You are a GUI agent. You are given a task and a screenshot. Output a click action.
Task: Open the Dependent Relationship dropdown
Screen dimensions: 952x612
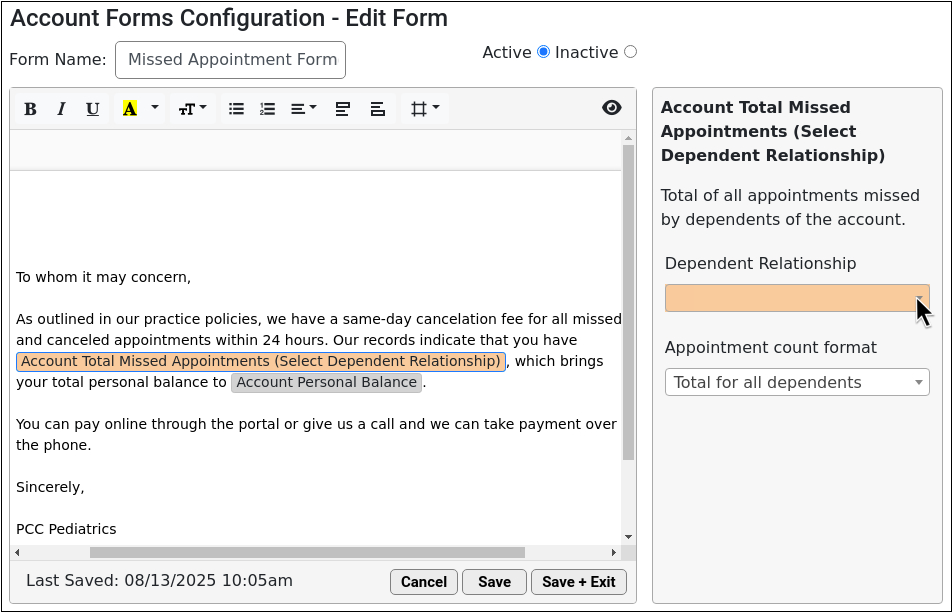point(797,298)
